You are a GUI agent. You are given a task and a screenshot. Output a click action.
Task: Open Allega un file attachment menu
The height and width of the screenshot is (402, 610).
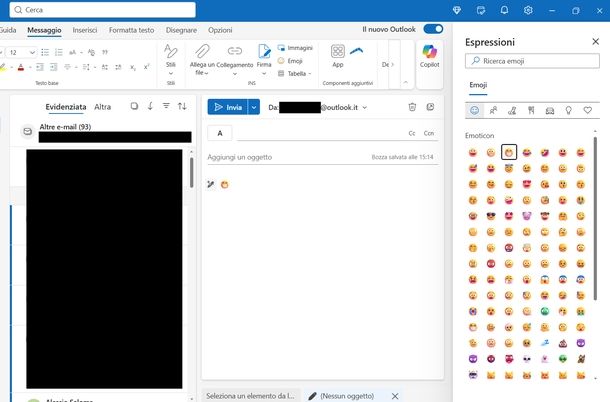pyautogui.click(x=202, y=60)
